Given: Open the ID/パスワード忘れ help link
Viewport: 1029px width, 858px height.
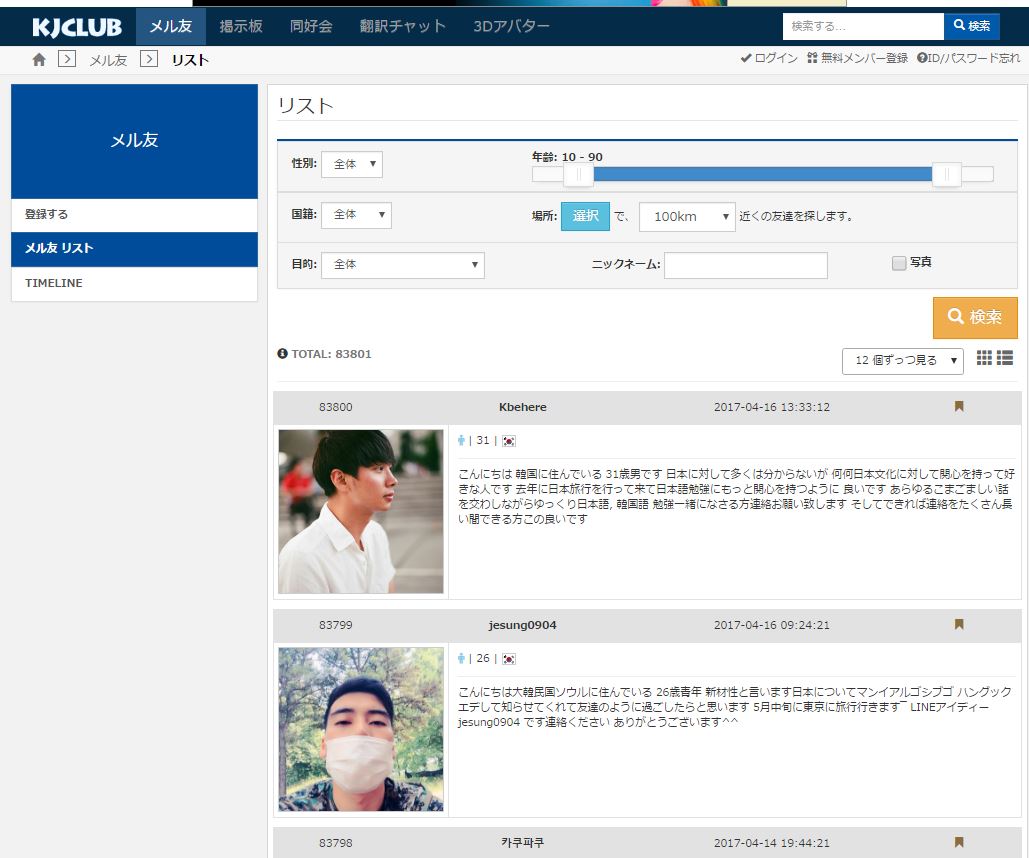Looking at the screenshot, I should (973, 59).
